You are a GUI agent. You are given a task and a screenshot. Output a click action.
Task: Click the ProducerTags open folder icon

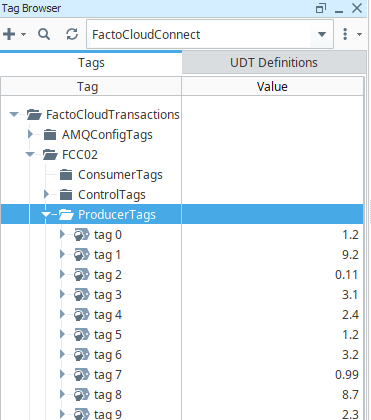(x=66, y=215)
